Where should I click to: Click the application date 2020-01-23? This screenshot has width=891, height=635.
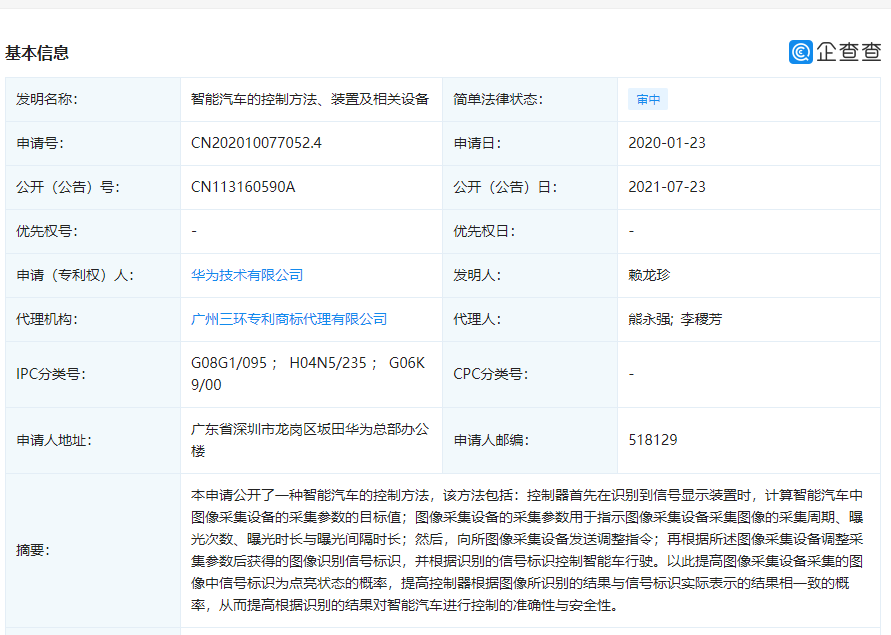click(666, 143)
